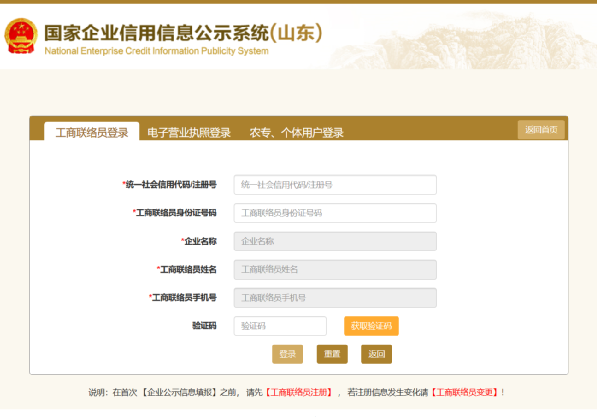Switch to the 电子营业执照登录 tab
Viewport: 598px width, 417px height.
click(x=189, y=133)
